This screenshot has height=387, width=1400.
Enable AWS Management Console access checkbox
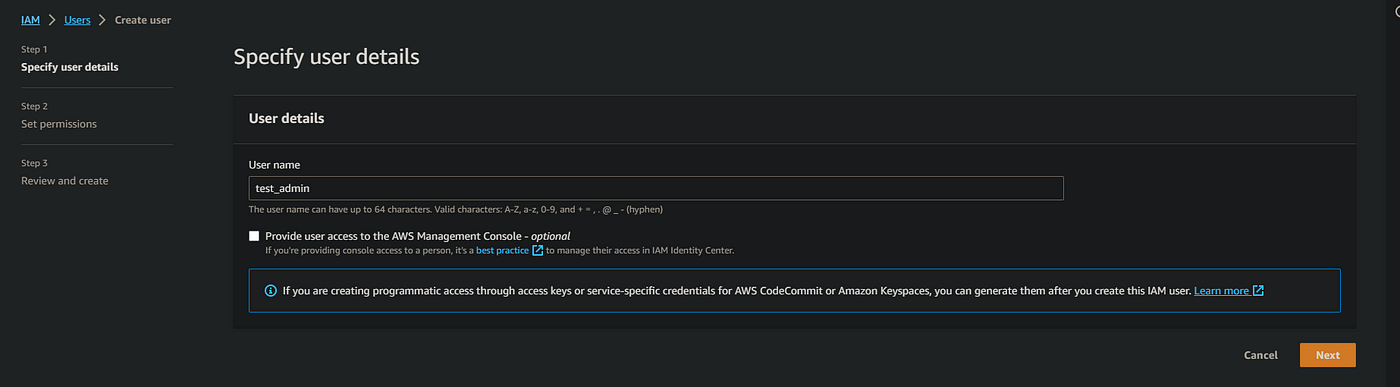(x=254, y=236)
